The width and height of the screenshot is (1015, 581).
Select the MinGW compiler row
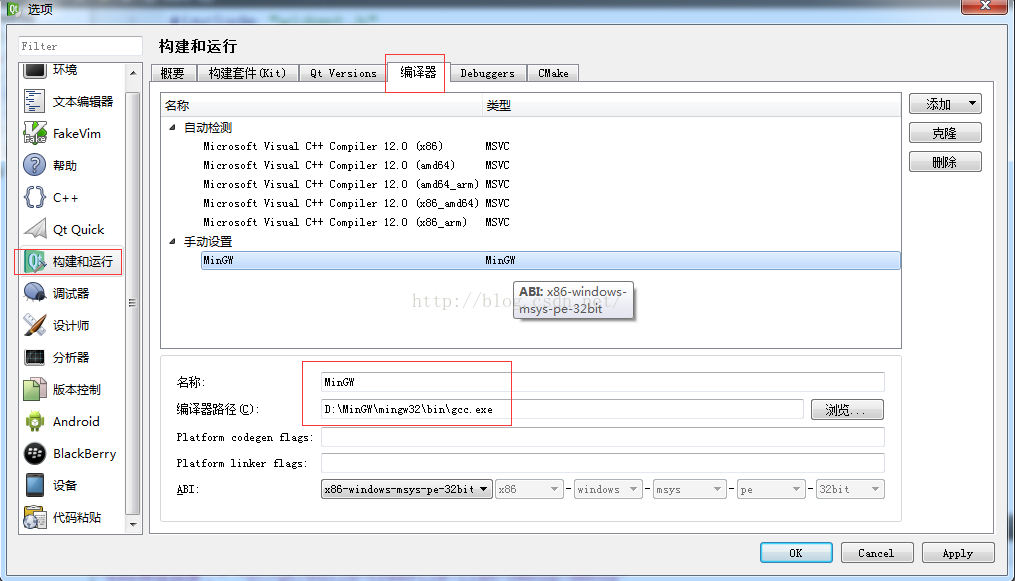550,260
